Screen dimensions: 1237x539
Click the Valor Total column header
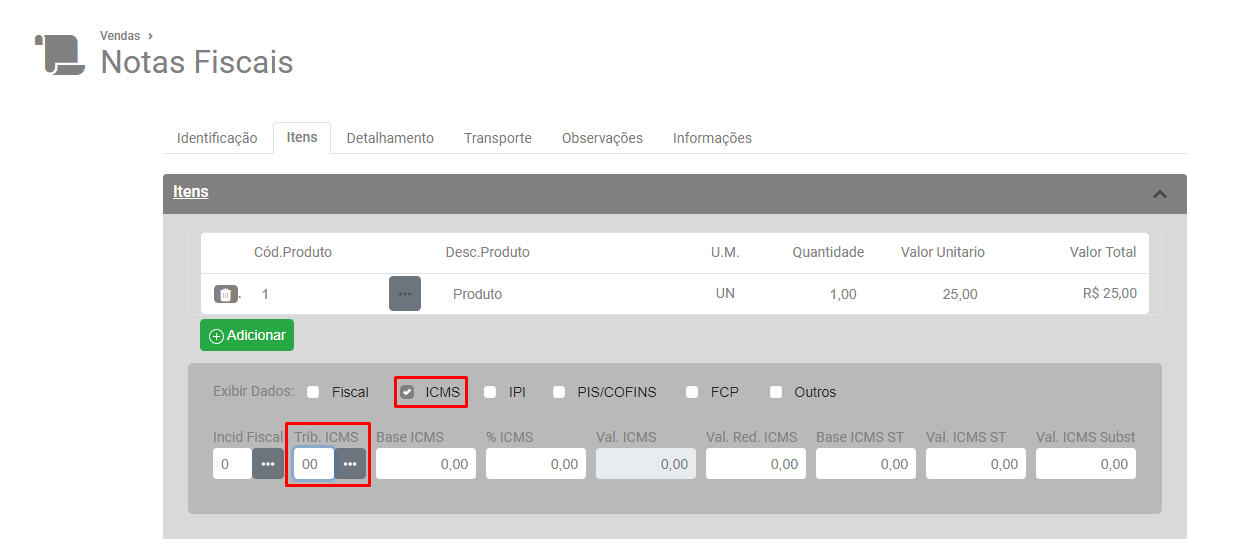coord(1103,252)
